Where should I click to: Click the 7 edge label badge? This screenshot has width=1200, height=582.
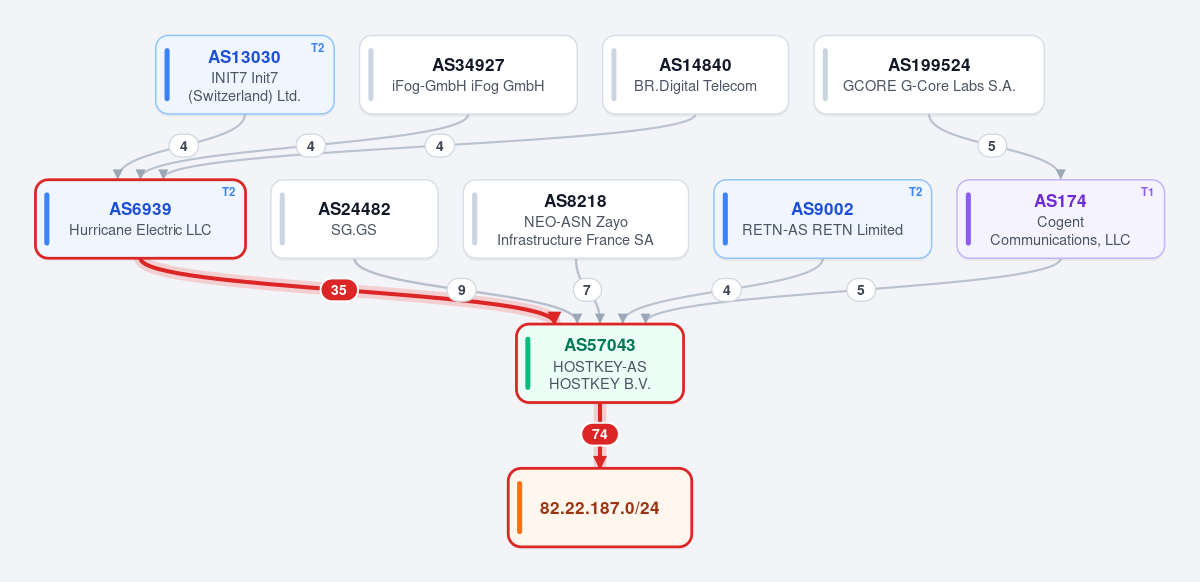587,290
